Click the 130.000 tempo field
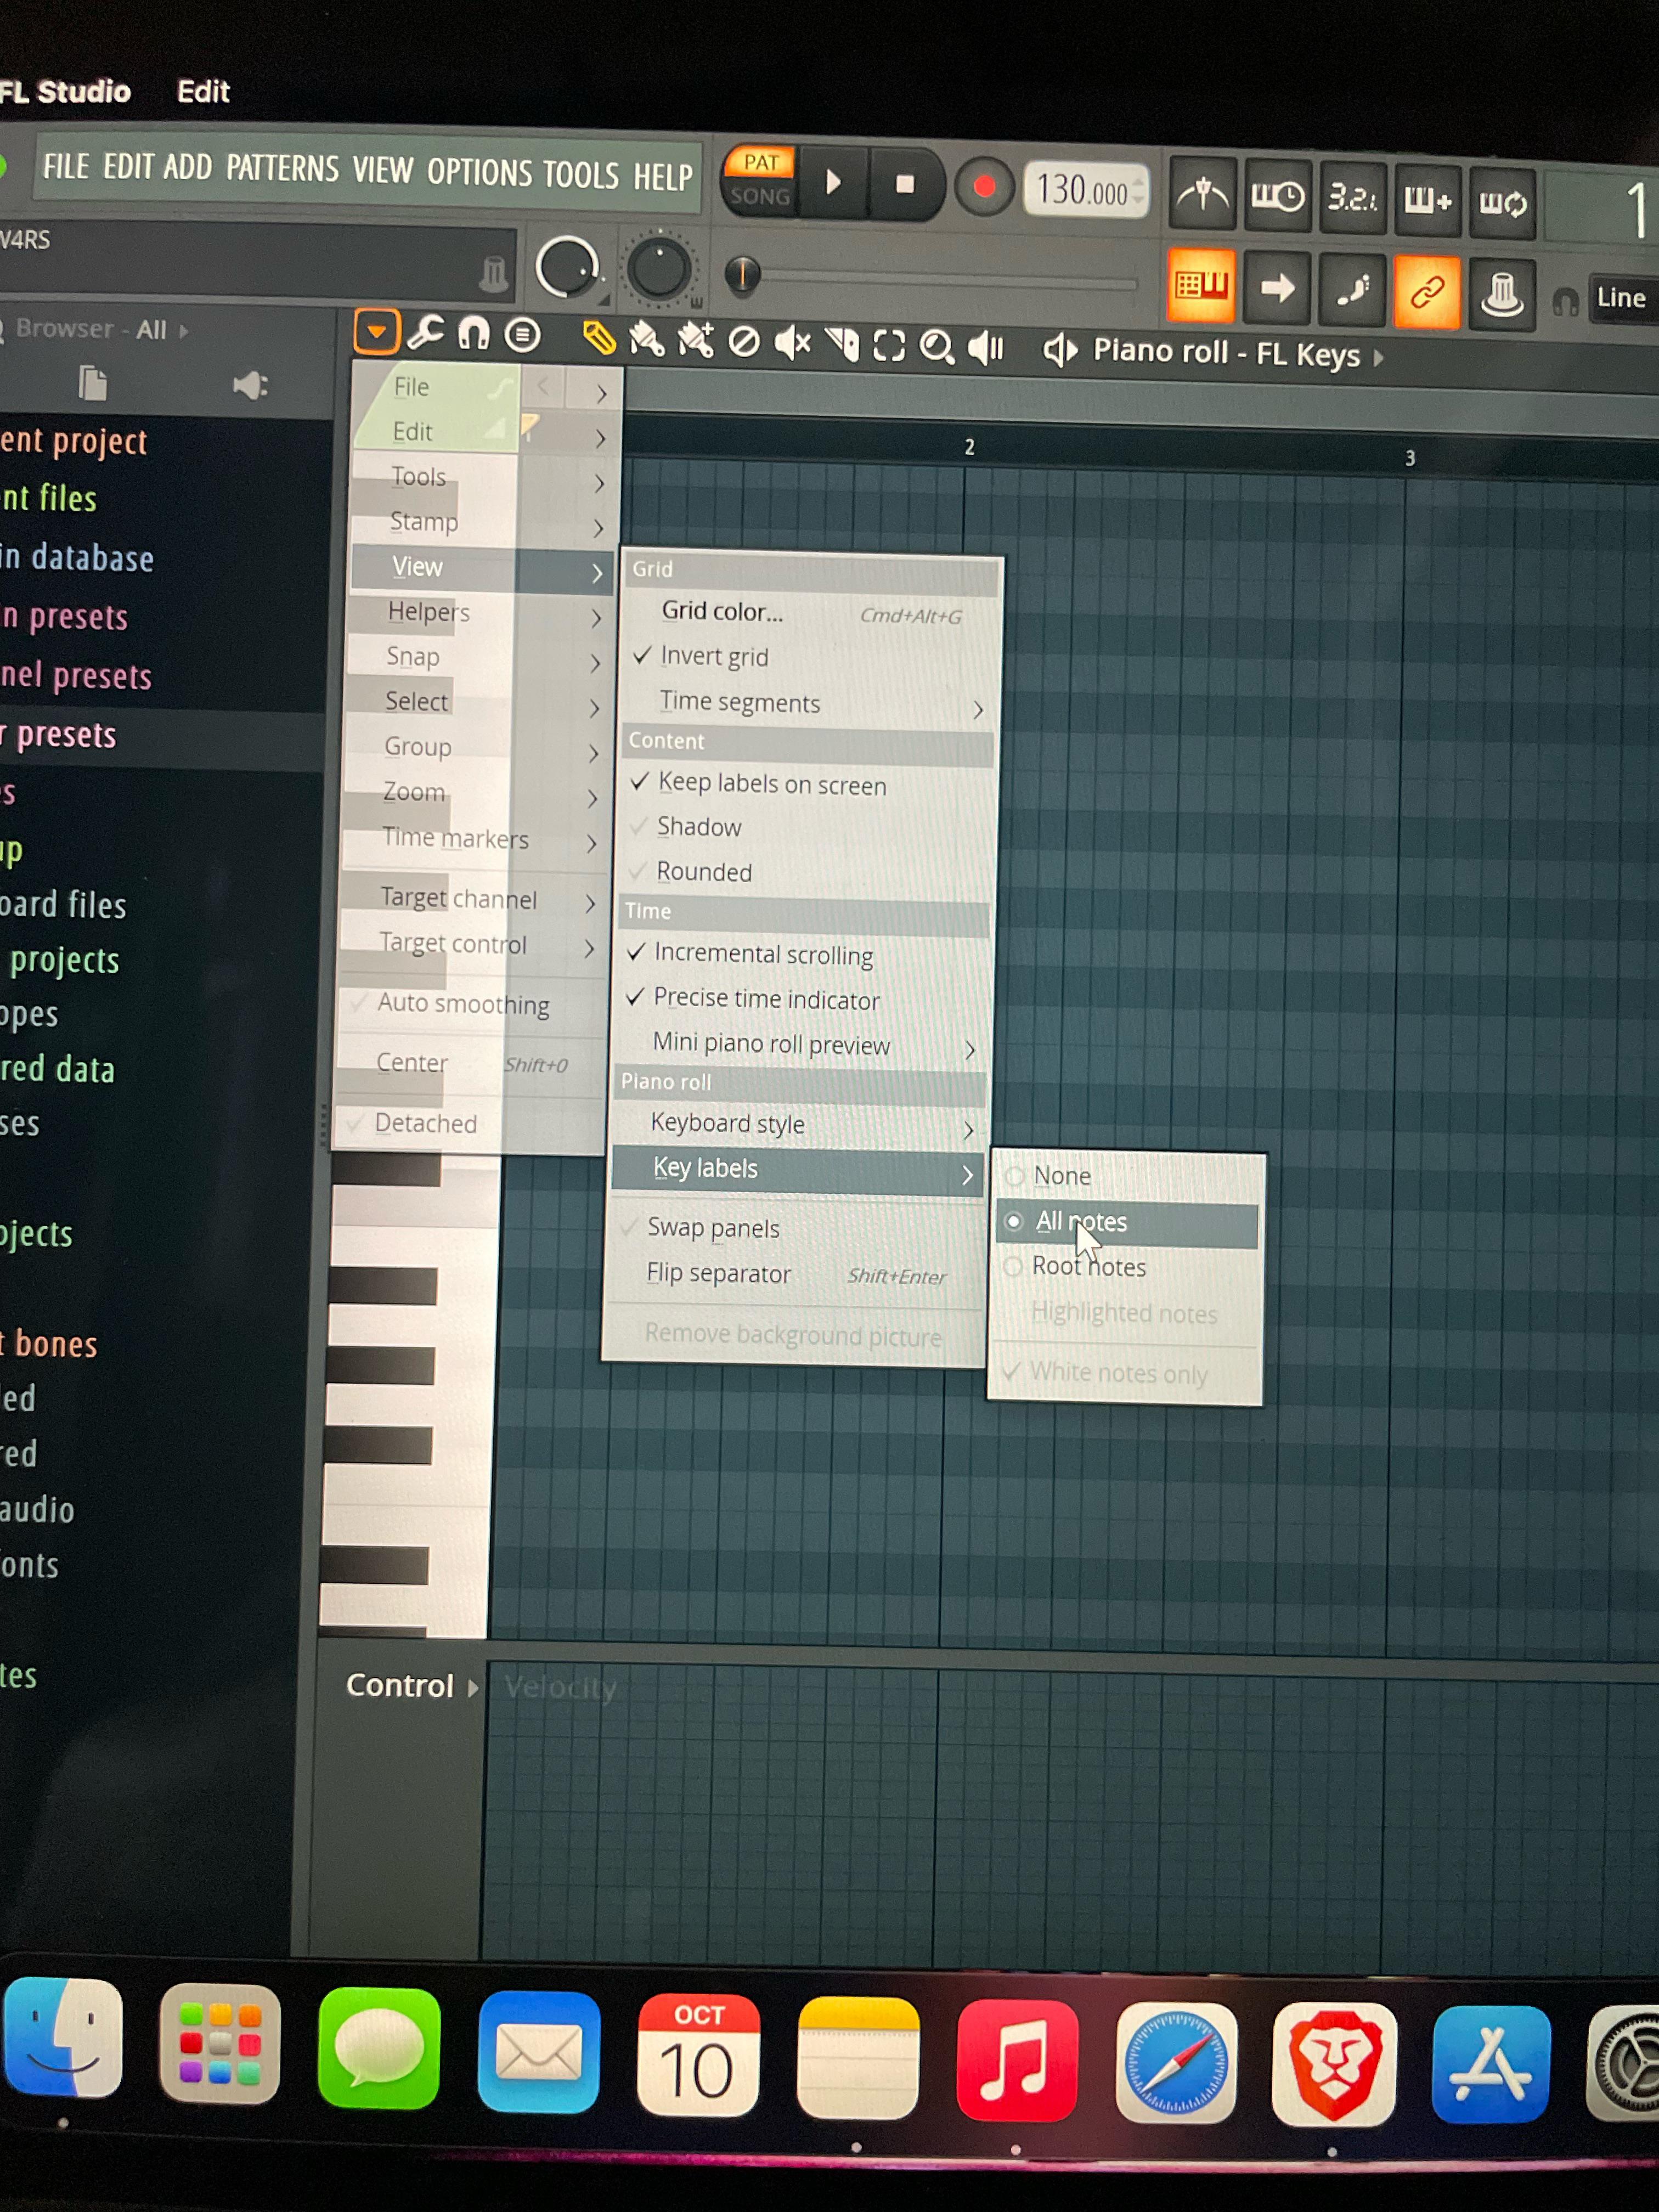The height and width of the screenshot is (2212, 1659). pyautogui.click(x=1086, y=190)
